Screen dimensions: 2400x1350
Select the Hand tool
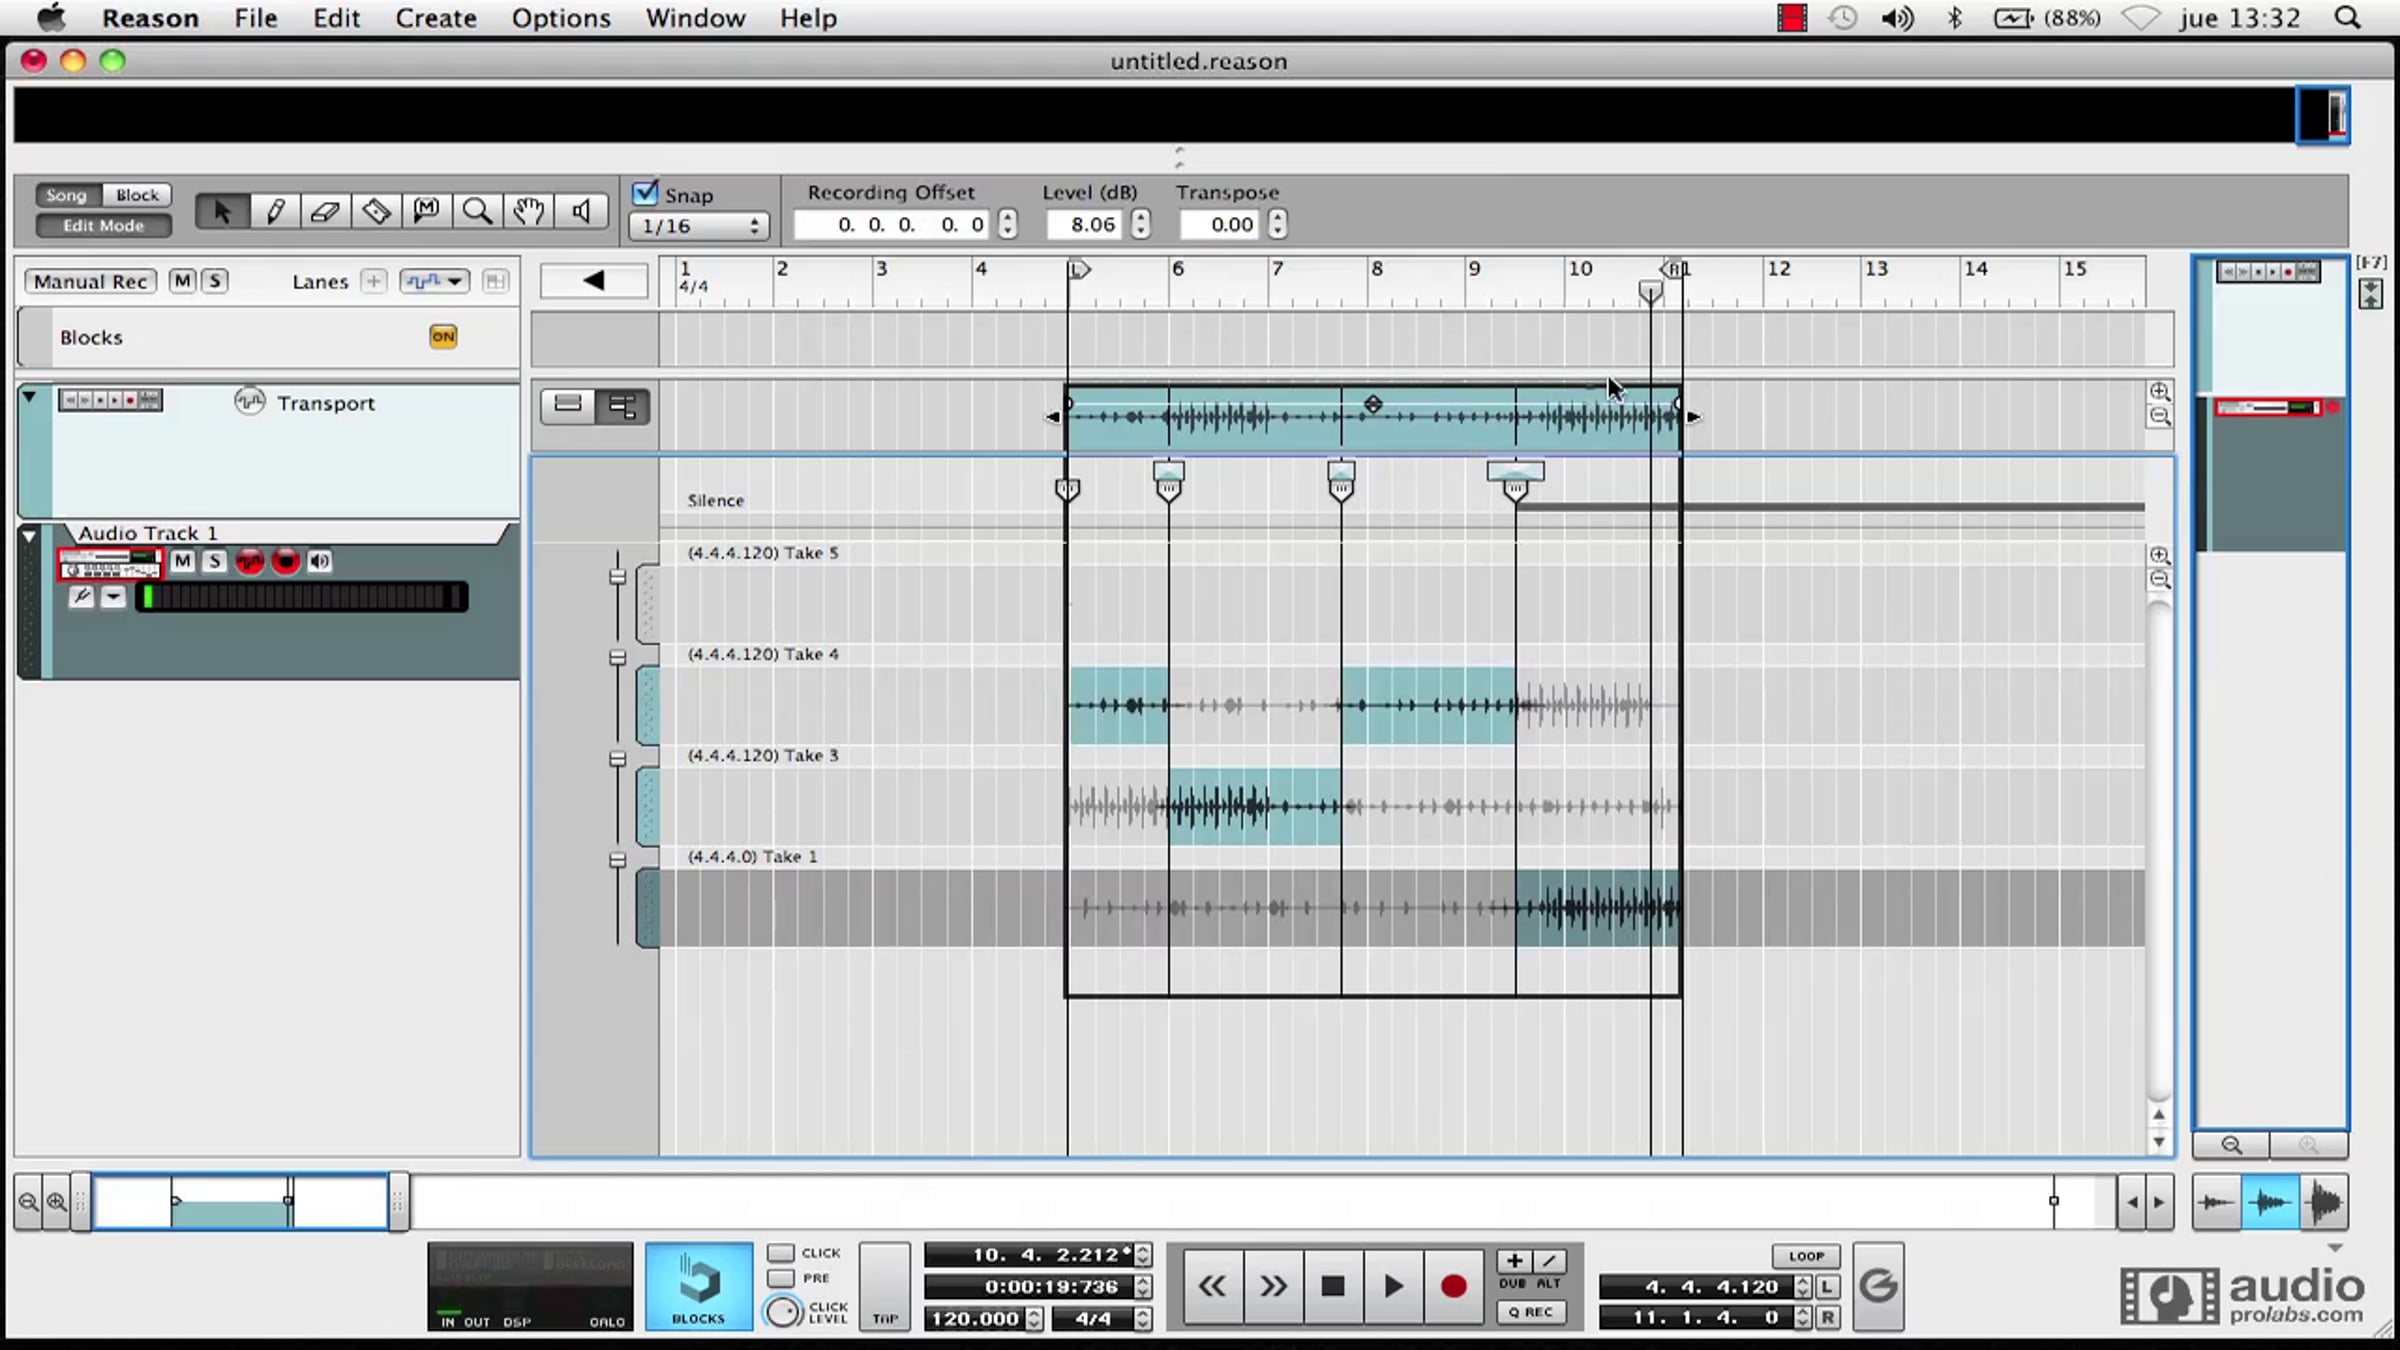click(x=529, y=211)
